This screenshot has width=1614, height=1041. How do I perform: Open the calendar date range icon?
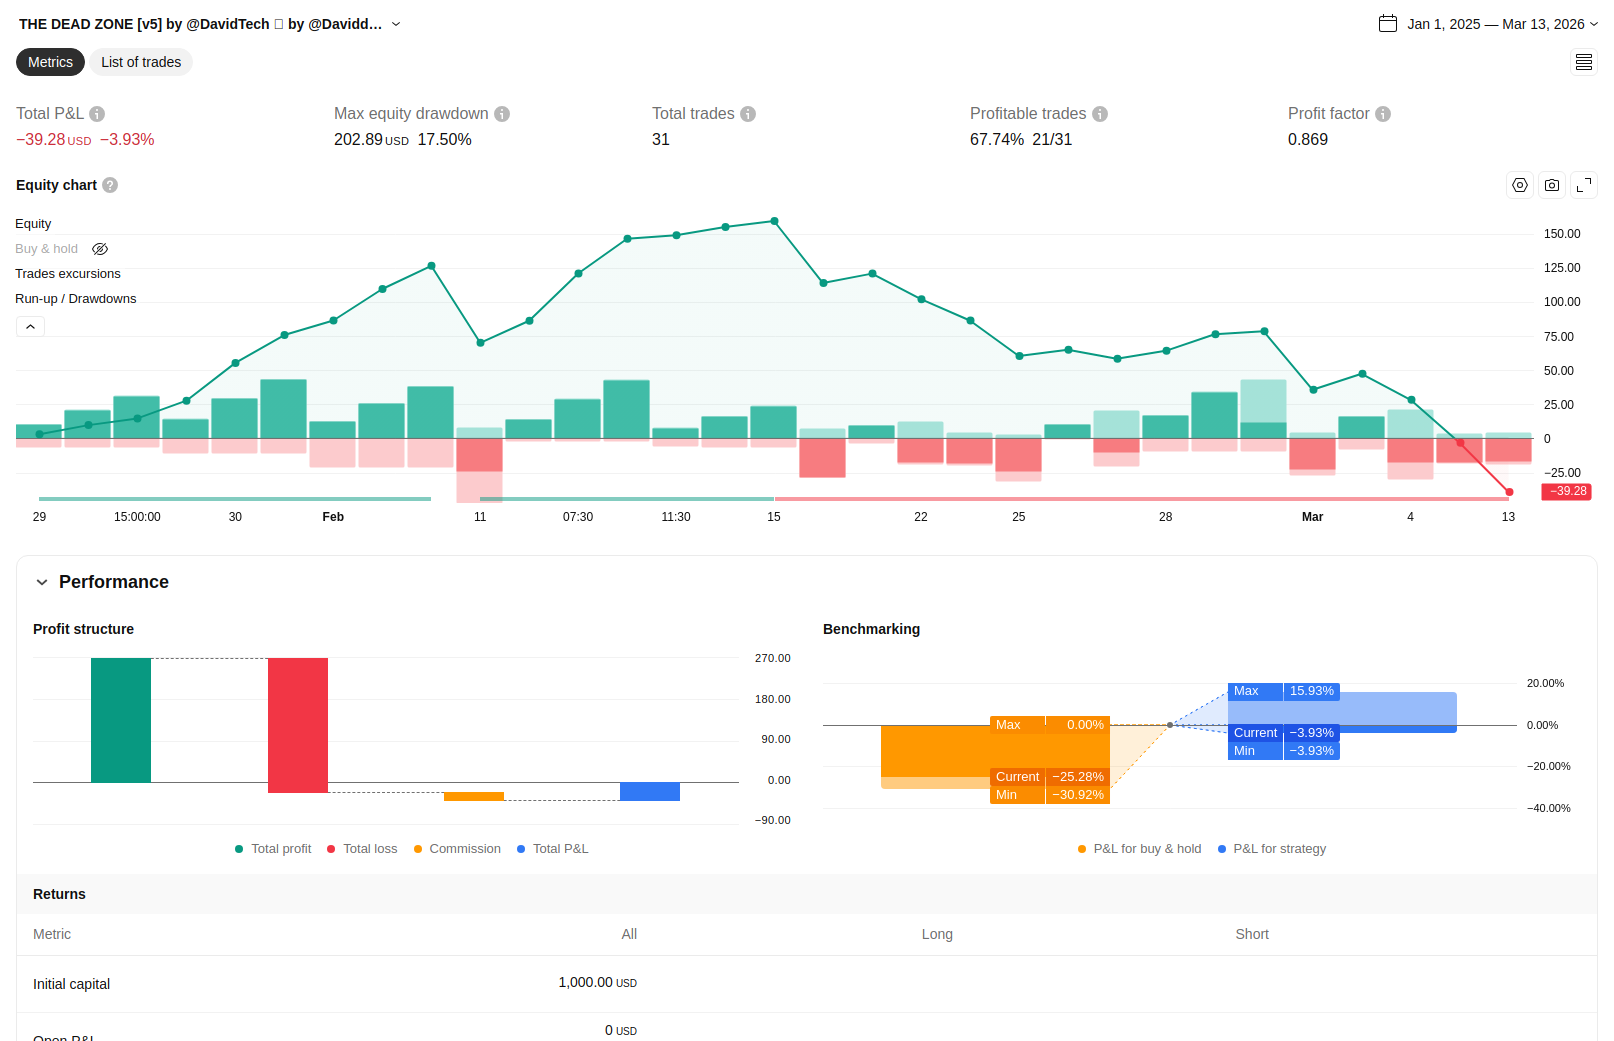click(x=1388, y=24)
